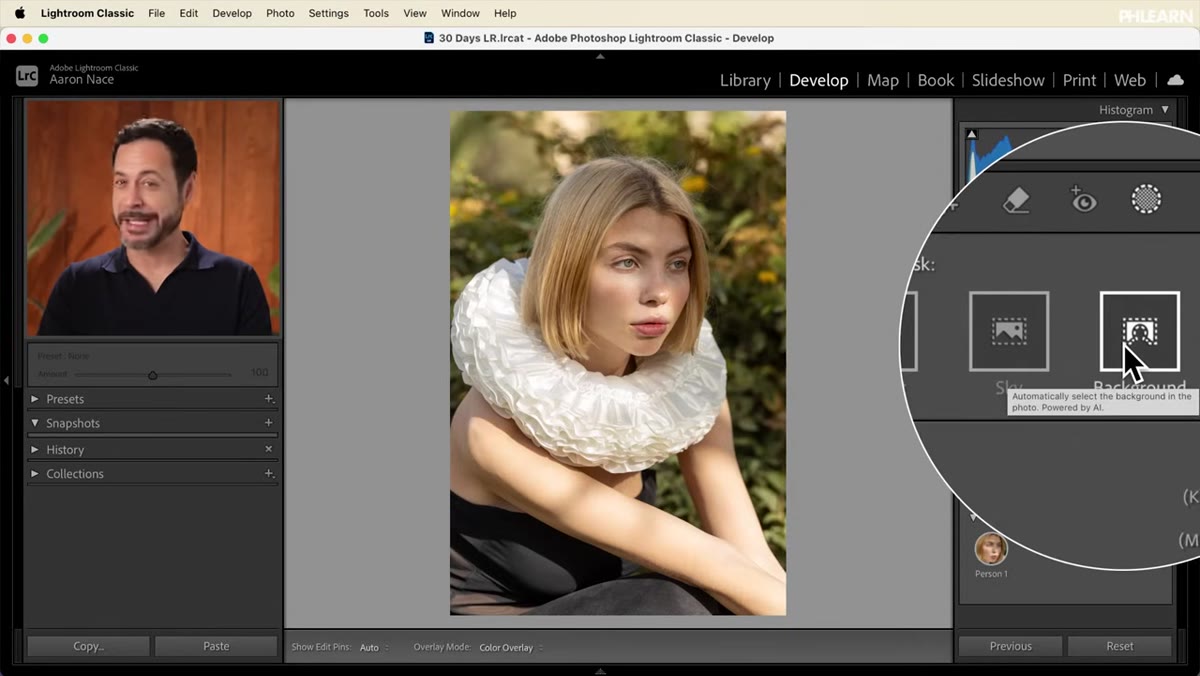This screenshot has width=1200, height=676.
Task: Open the File menu
Action: click(156, 13)
